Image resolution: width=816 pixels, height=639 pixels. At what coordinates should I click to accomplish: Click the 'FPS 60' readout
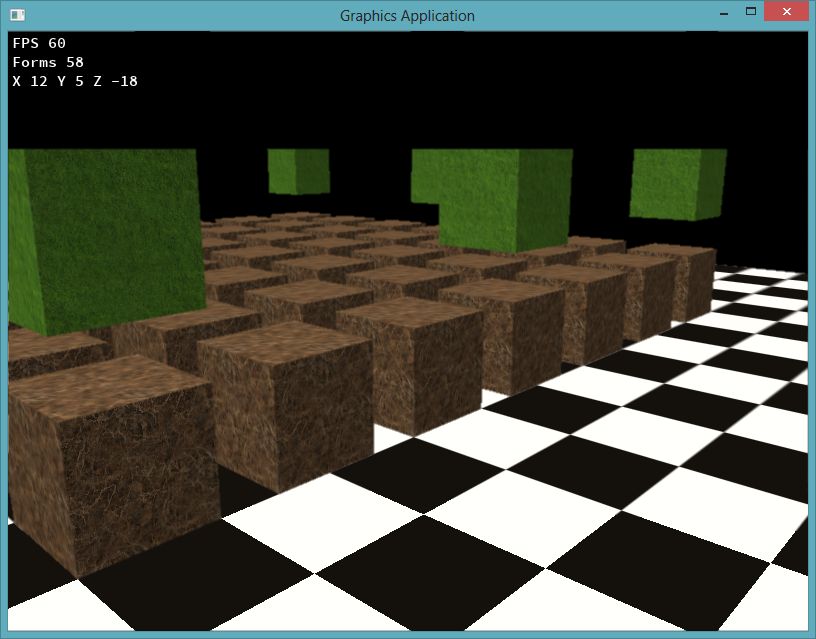39,43
